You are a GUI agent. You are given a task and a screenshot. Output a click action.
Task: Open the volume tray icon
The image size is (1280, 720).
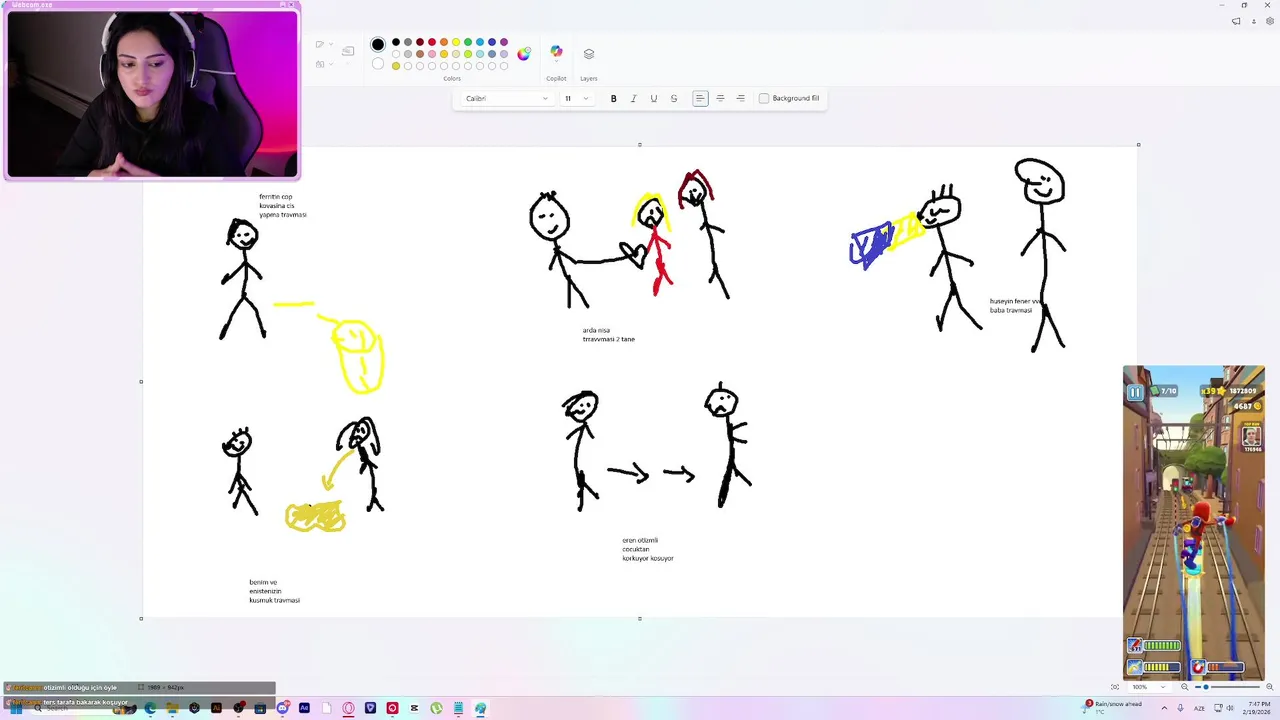(1230, 708)
